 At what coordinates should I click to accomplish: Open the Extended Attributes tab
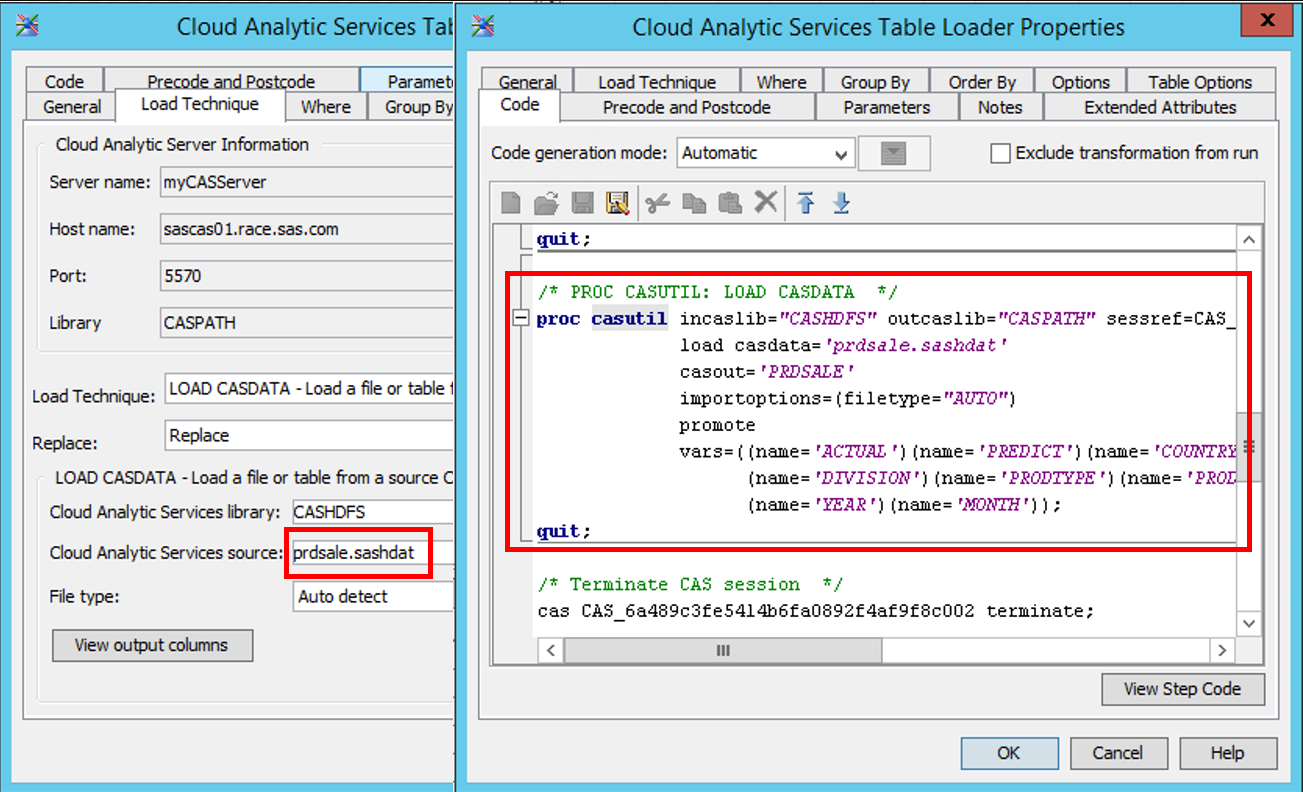coord(1159,107)
